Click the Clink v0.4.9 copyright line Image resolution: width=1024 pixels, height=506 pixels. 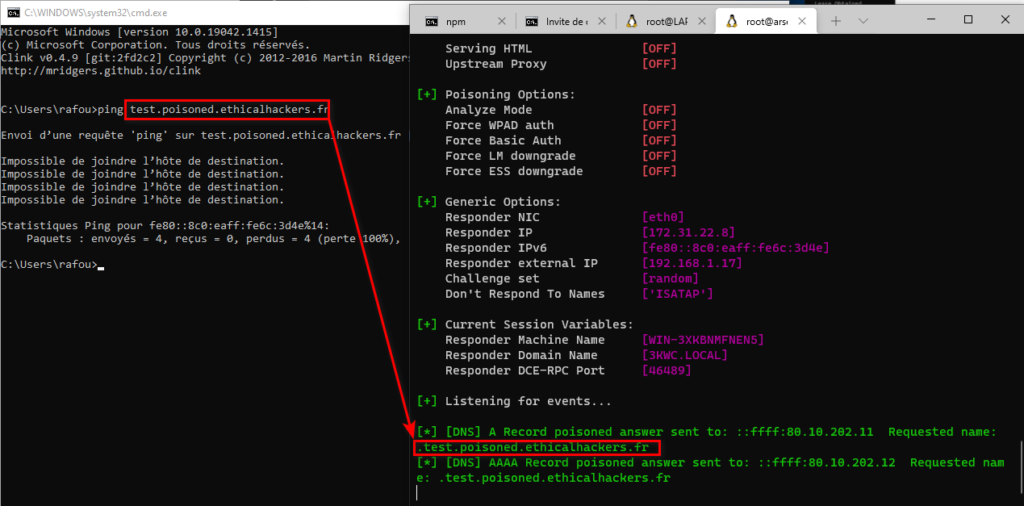tap(204, 58)
